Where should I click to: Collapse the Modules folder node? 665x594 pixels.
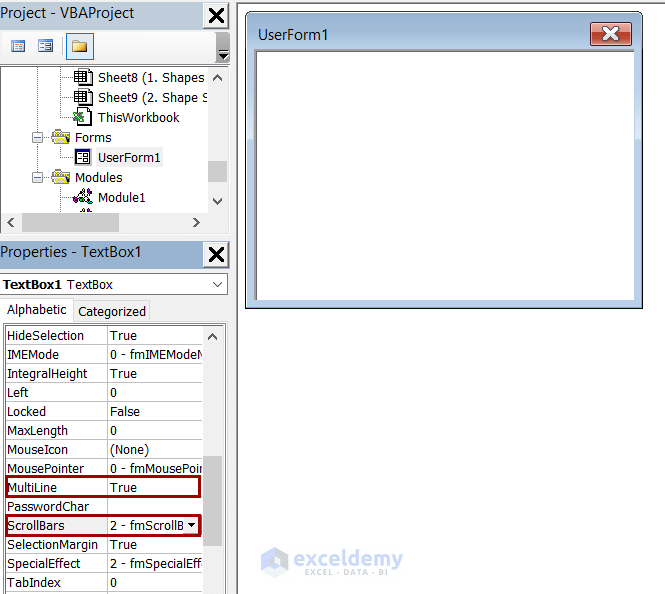coord(37,177)
